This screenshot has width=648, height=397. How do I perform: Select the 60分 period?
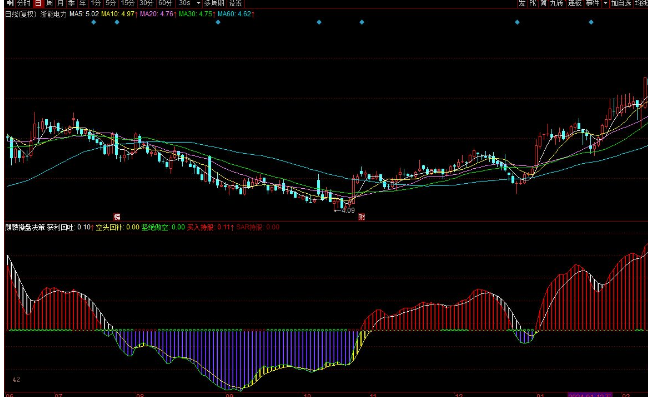pyautogui.click(x=165, y=3)
